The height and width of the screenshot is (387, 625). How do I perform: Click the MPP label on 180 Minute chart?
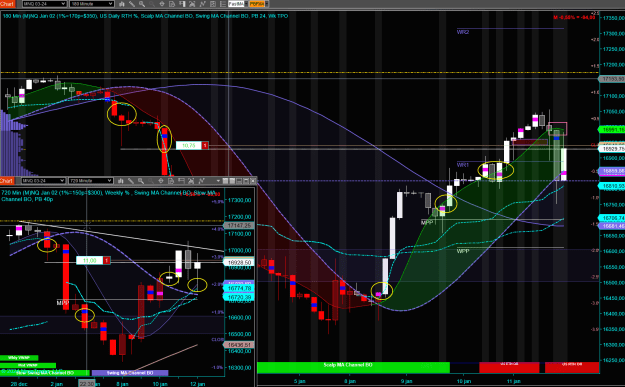coord(427,222)
